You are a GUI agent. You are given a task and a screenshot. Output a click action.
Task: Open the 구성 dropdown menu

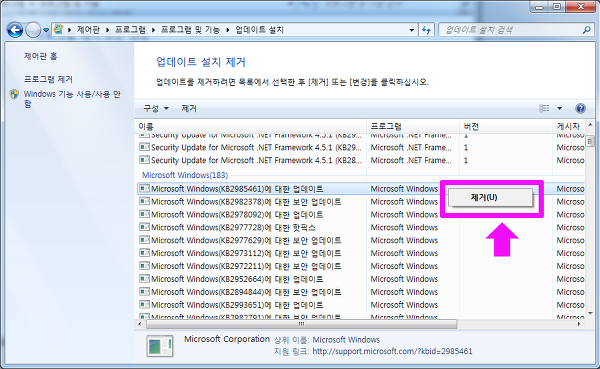click(x=156, y=109)
